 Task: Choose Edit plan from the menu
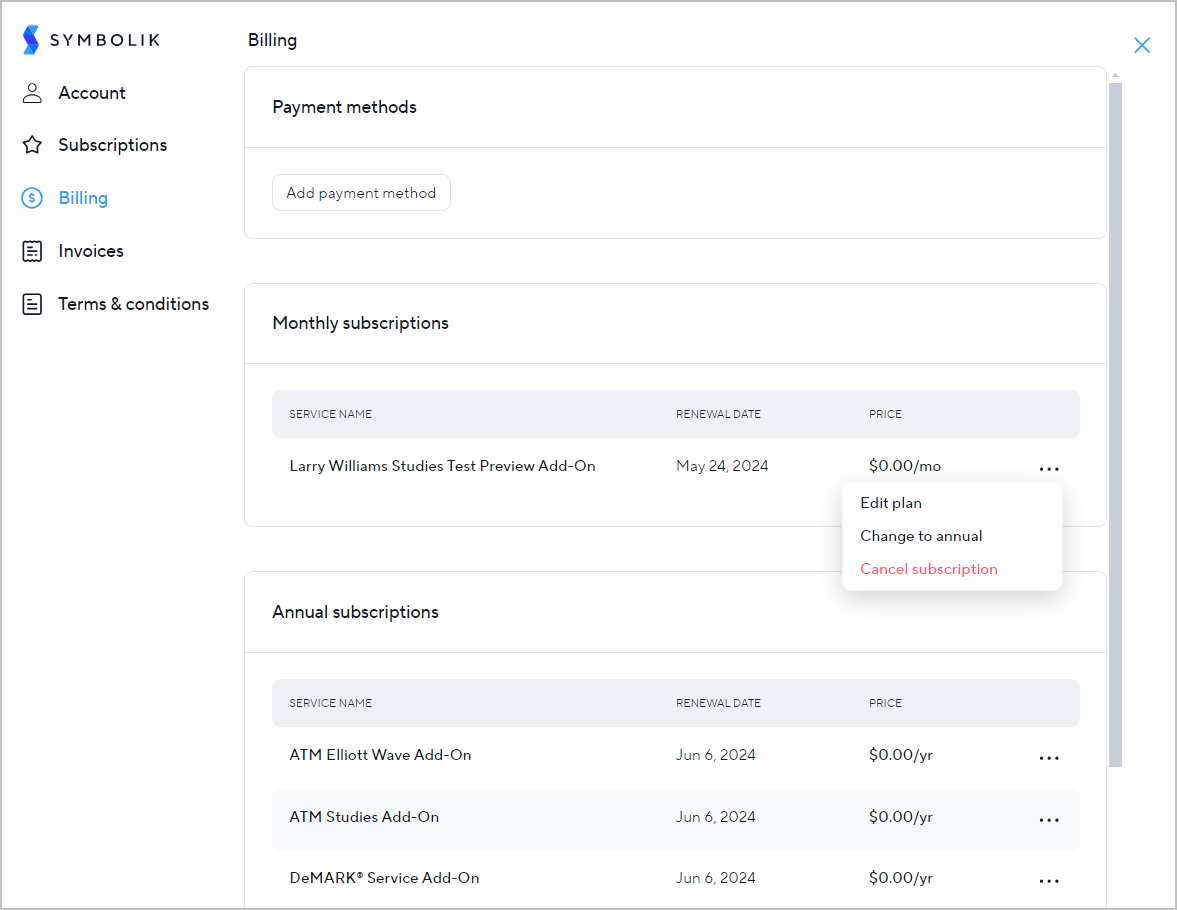tap(891, 503)
